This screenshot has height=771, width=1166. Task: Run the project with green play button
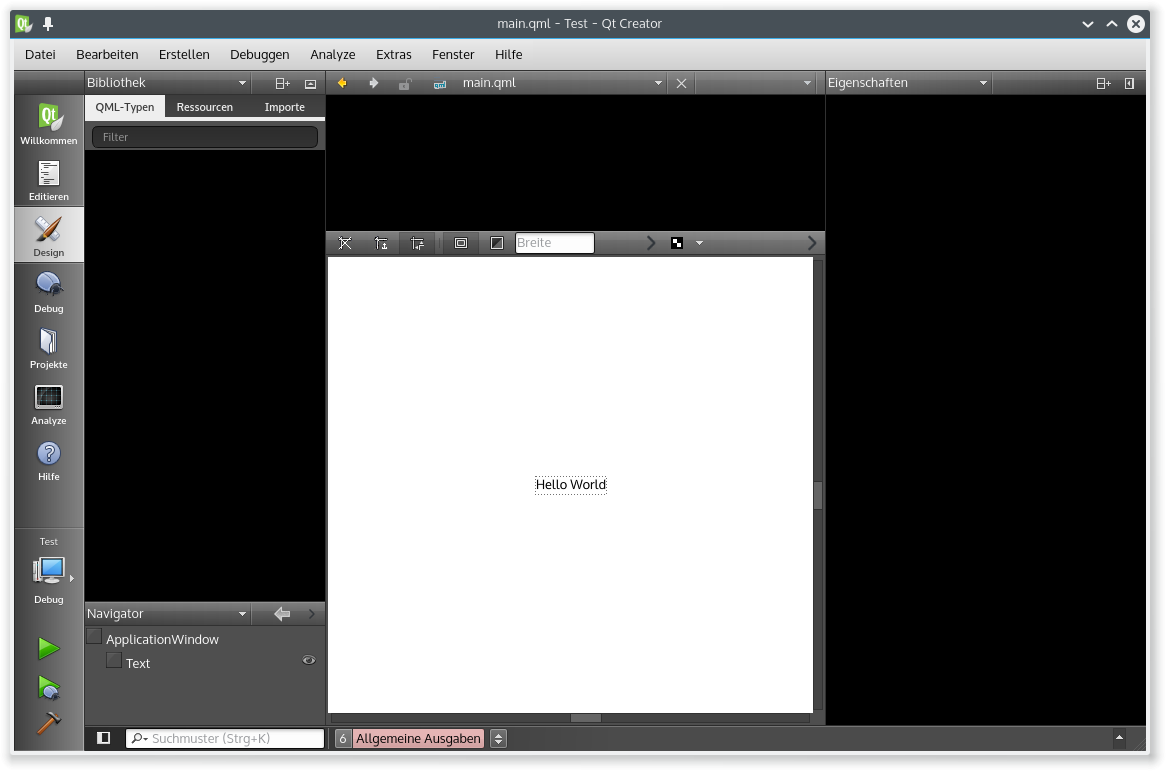click(x=48, y=649)
